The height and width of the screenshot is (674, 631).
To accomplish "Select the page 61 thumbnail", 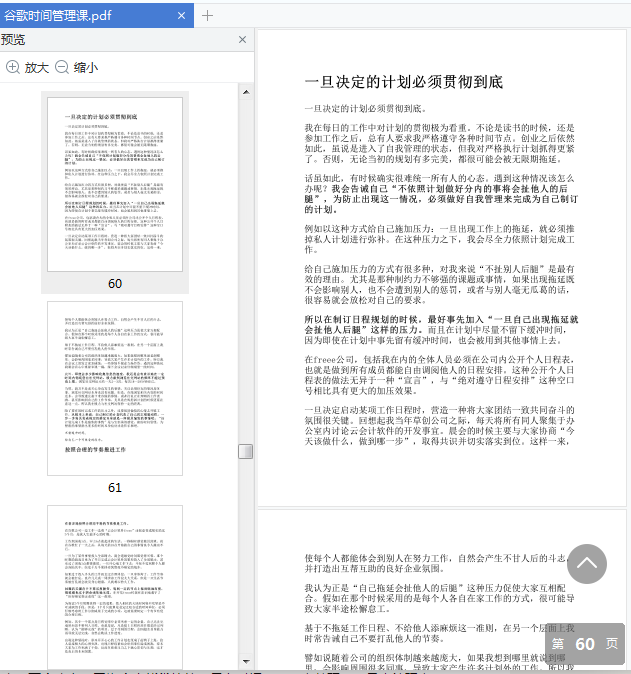I will [115, 388].
